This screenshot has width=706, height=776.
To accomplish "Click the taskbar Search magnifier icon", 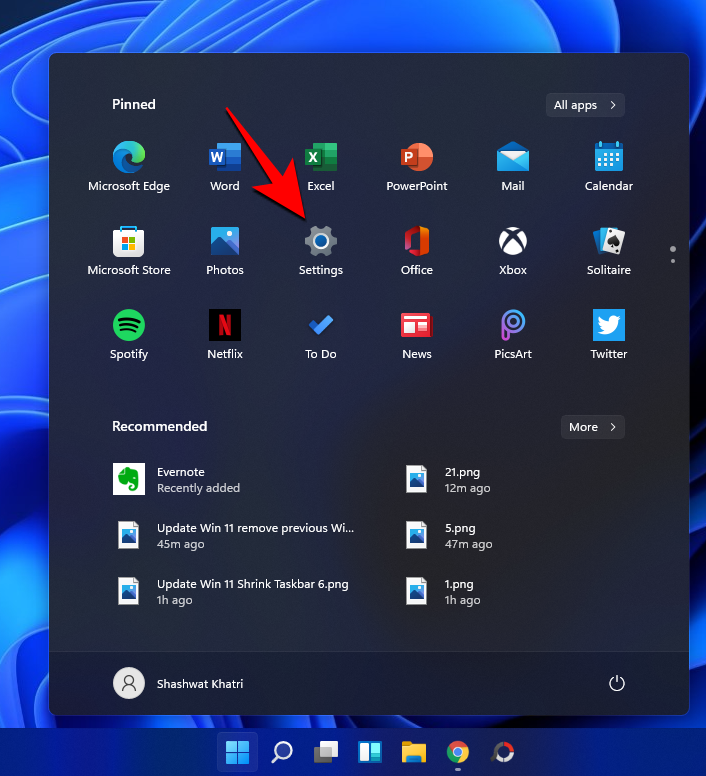I will pyautogui.click(x=282, y=751).
